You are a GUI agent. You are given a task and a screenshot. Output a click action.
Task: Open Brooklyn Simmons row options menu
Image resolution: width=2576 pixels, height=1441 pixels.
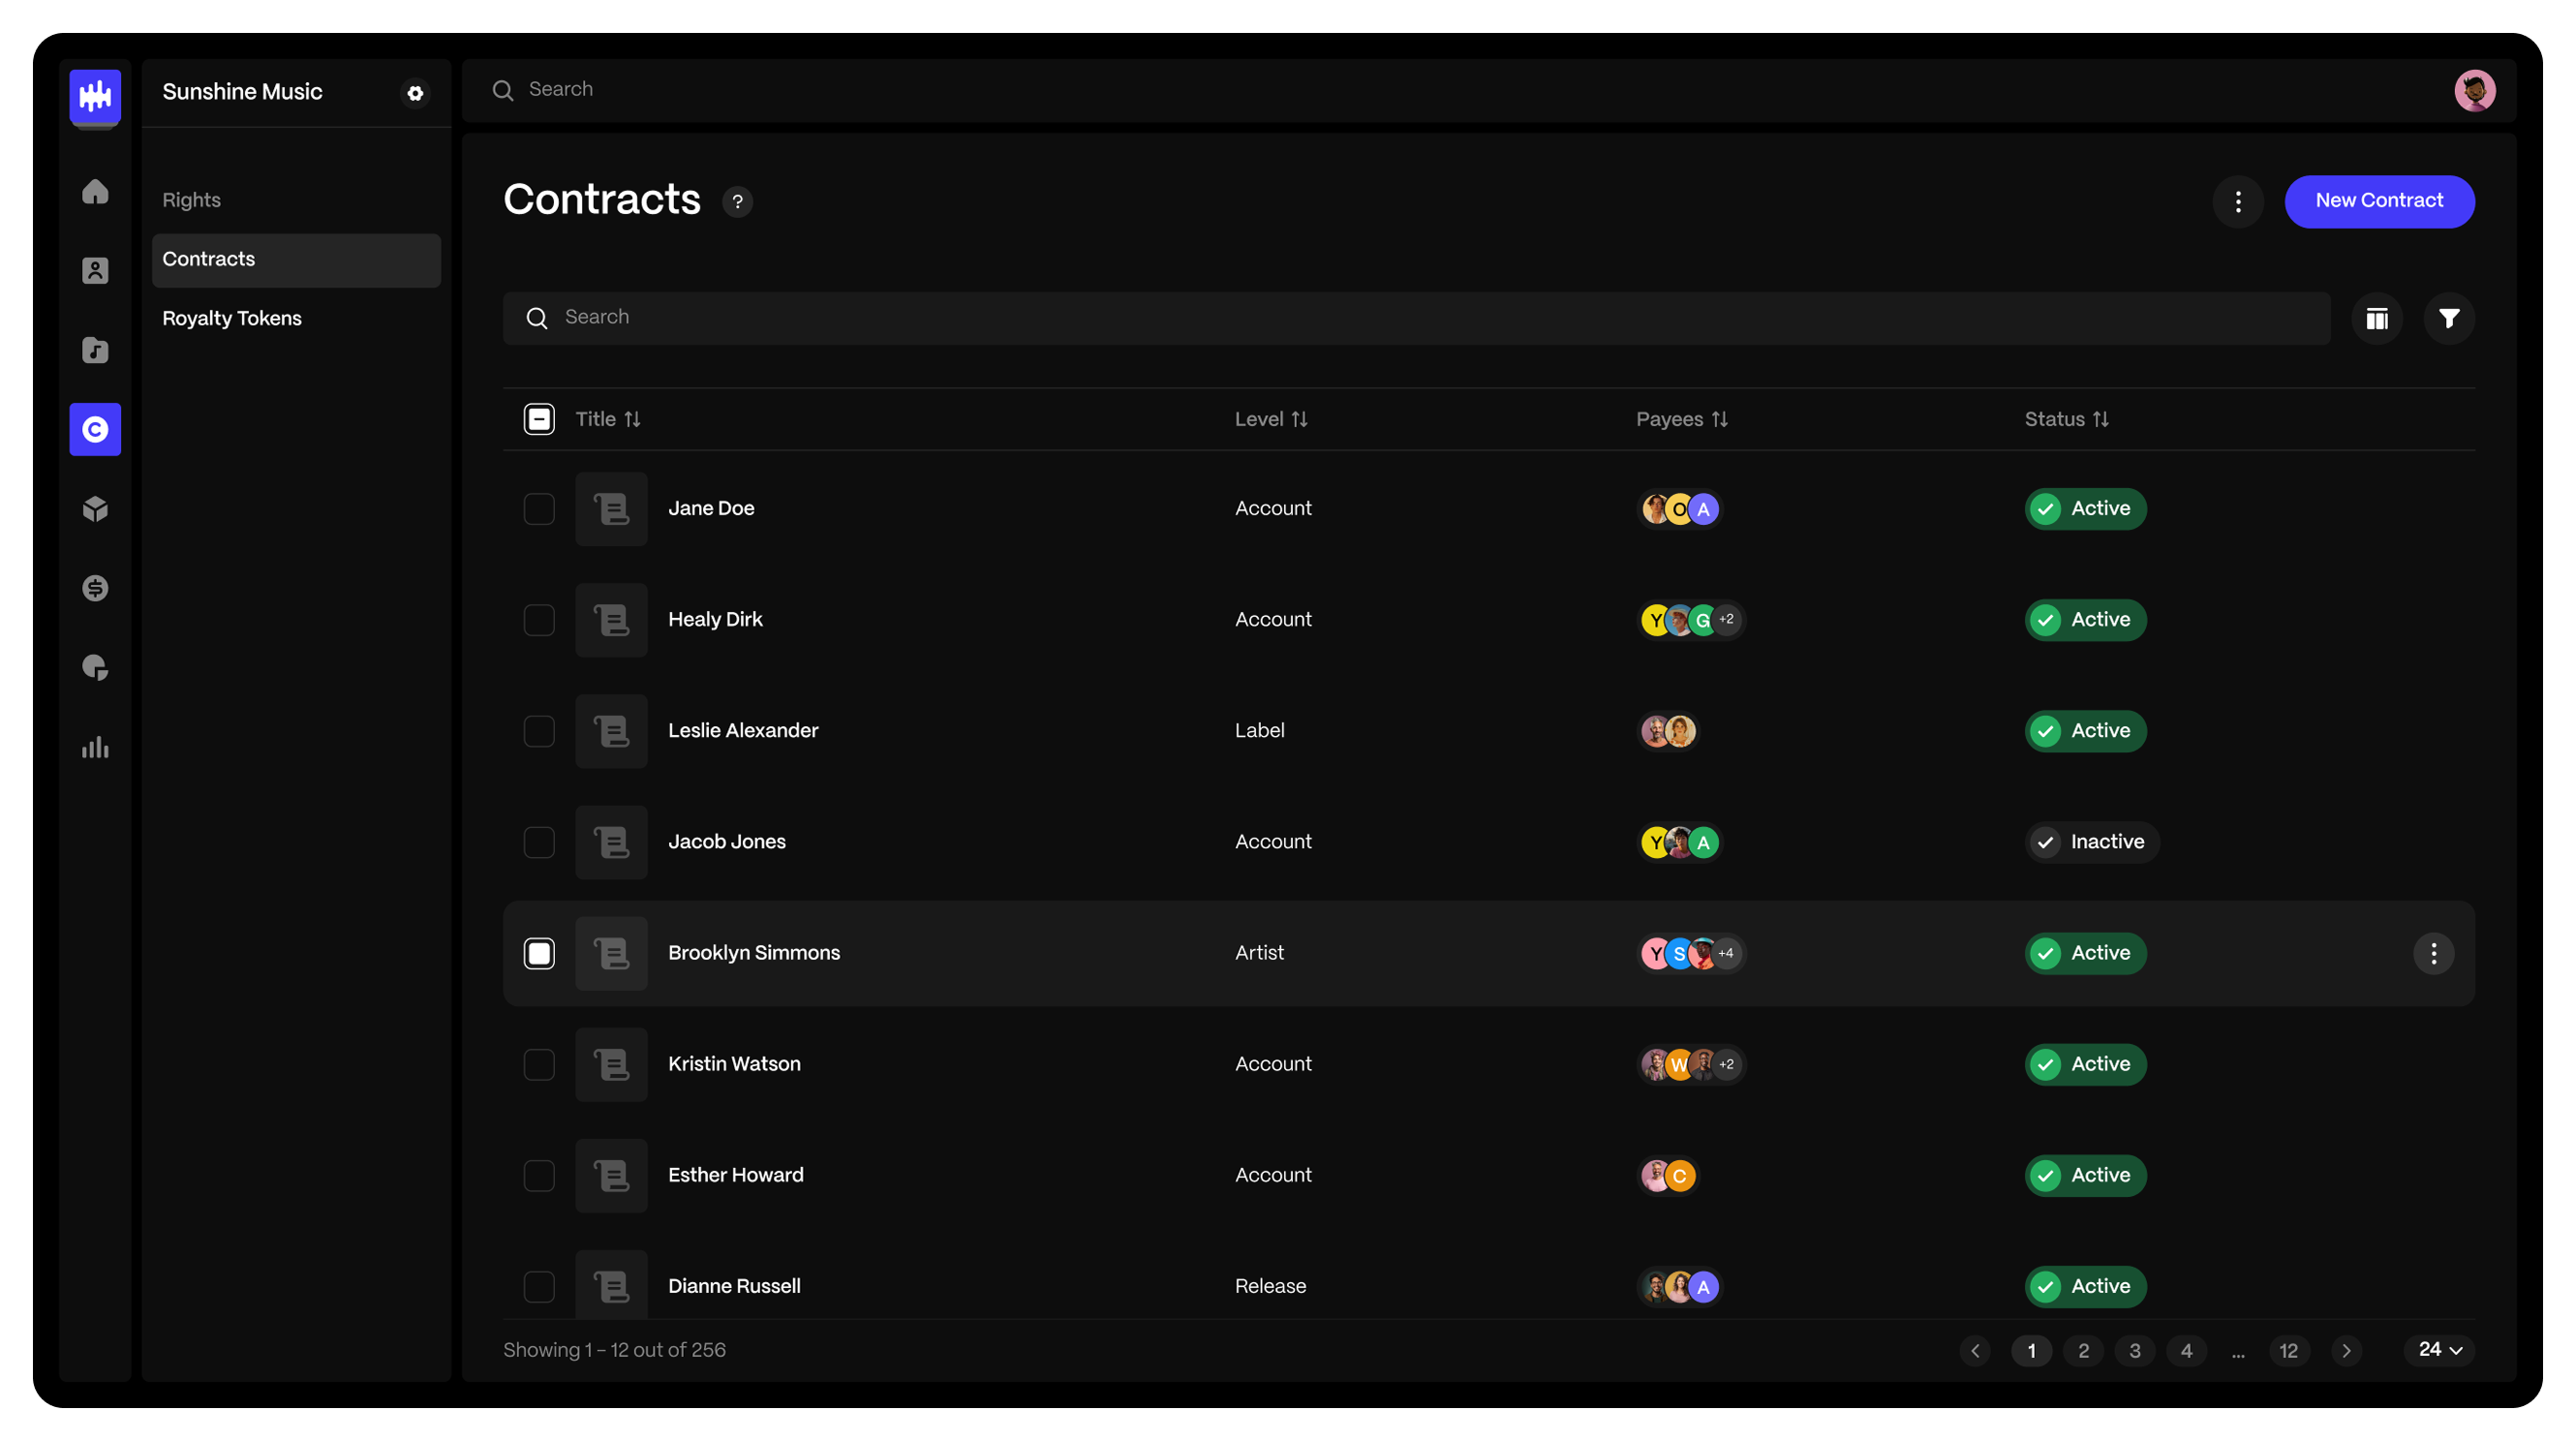(2433, 953)
